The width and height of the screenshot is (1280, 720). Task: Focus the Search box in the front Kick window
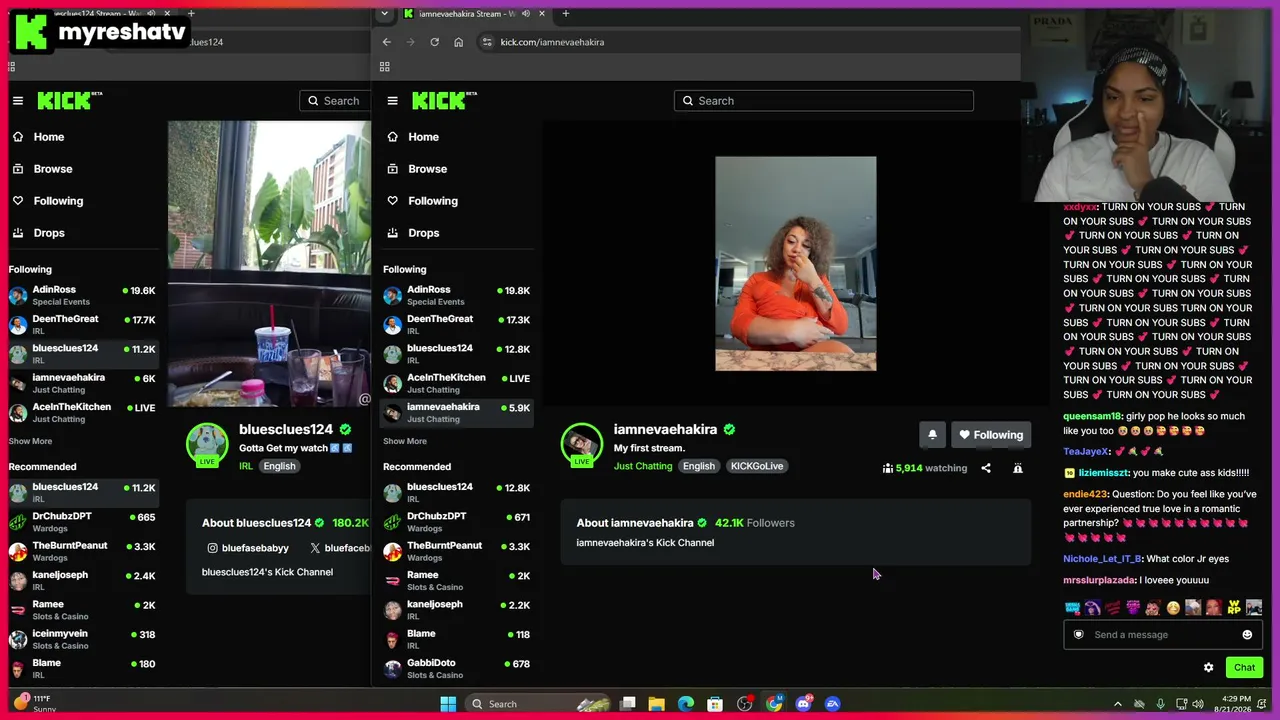pyautogui.click(x=824, y=101)
